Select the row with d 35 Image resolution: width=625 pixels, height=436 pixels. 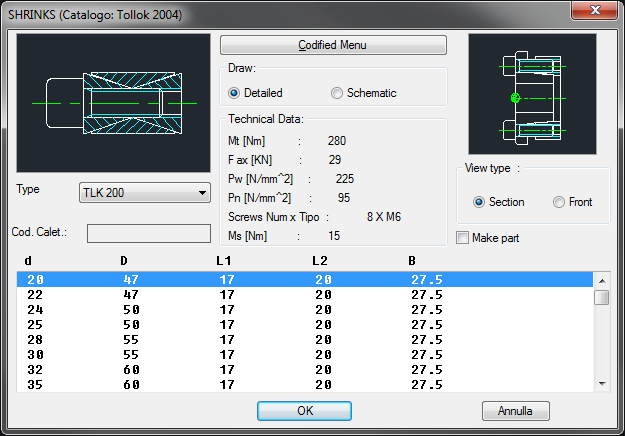click(305, 385)
